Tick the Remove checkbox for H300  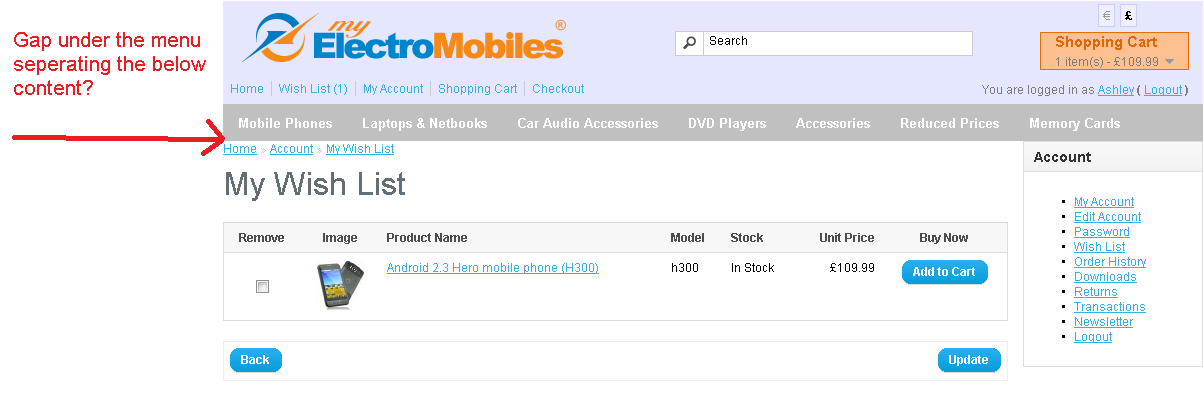point(262,286)
